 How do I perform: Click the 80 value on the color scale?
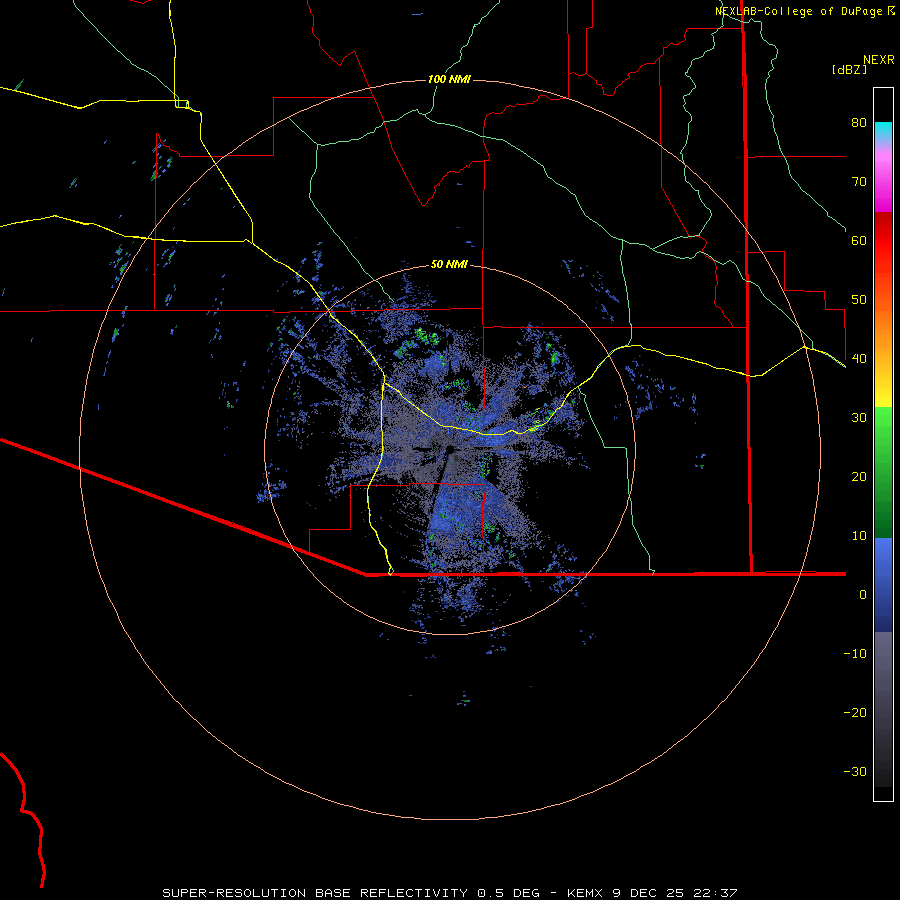[859, 123]
